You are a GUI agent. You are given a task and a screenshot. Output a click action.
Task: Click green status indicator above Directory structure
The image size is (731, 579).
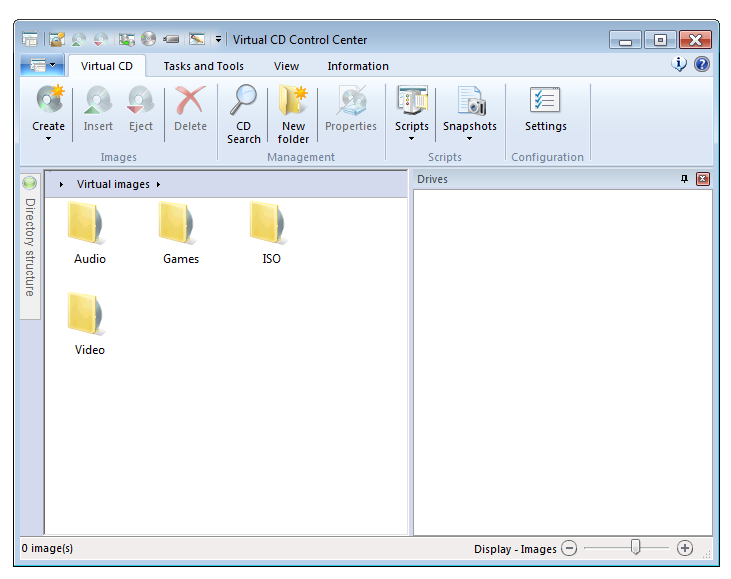[29, 183]
